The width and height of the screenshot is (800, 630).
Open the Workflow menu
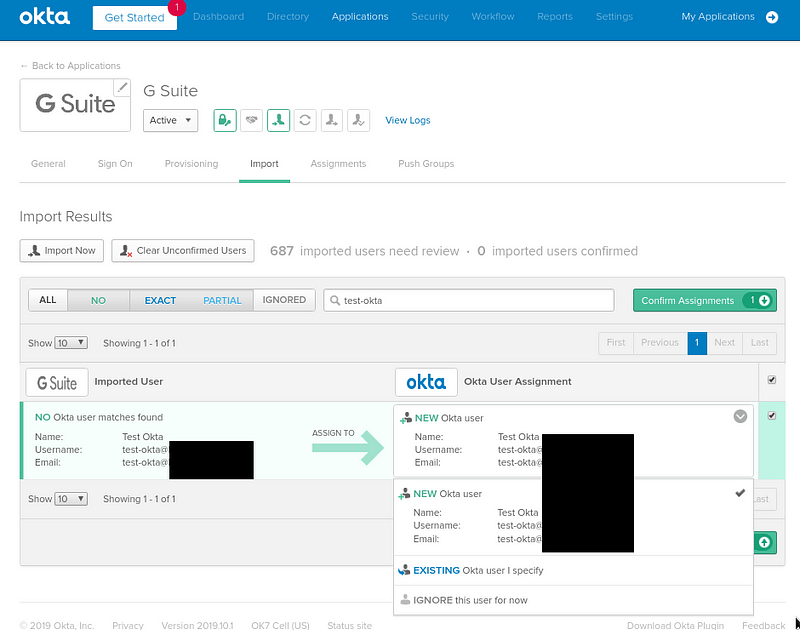click(x=493, y=17)
